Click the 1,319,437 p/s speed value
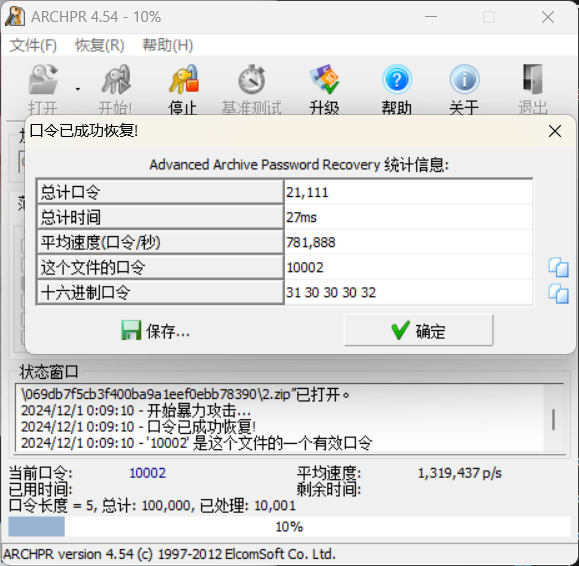The width and height of the screenshot is (579, 566). (x=460, y=473)
